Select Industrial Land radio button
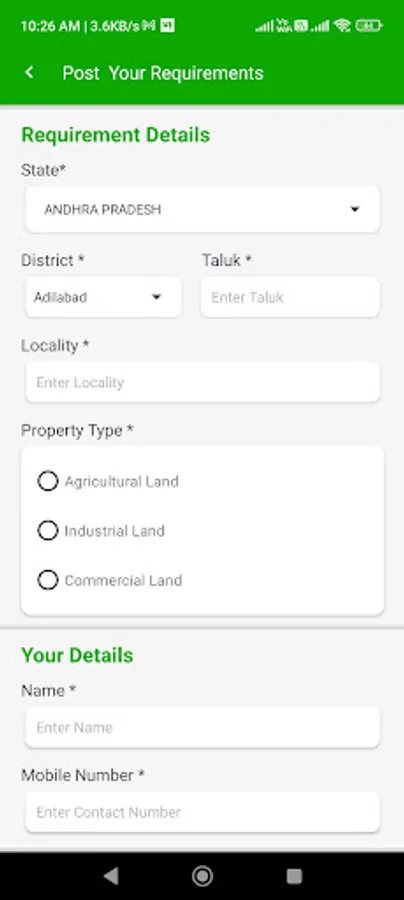 48,530
